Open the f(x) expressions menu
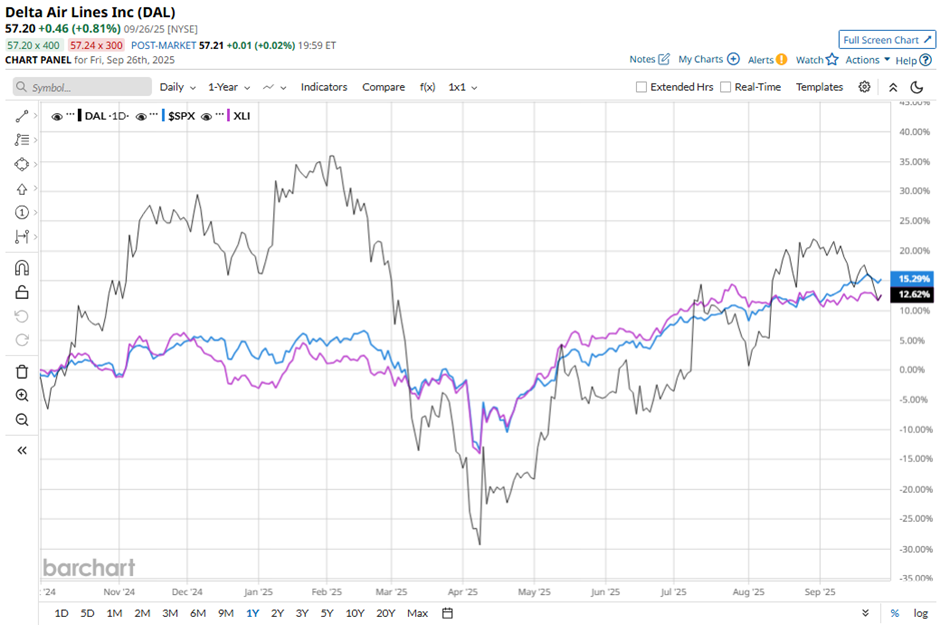Viewport: 940px width, 625px height. [427, 87]
